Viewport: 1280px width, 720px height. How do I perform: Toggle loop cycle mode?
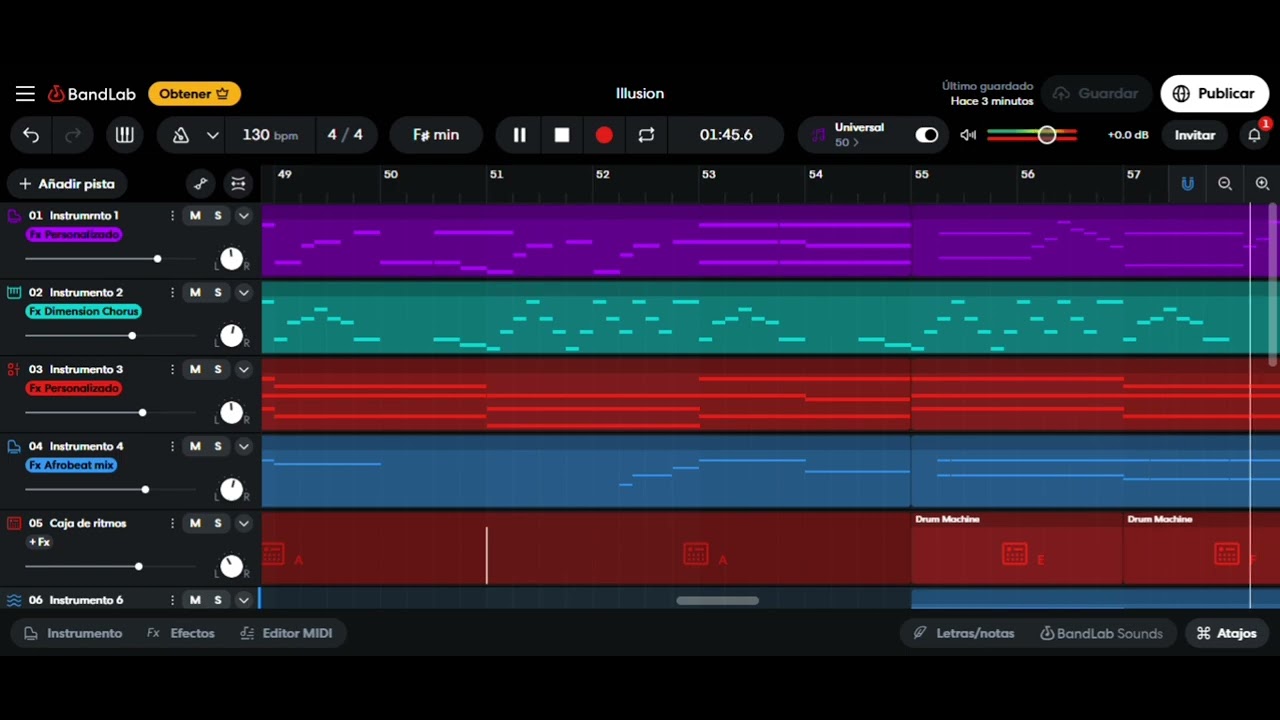pyautogui.click(x=646, y=135)
